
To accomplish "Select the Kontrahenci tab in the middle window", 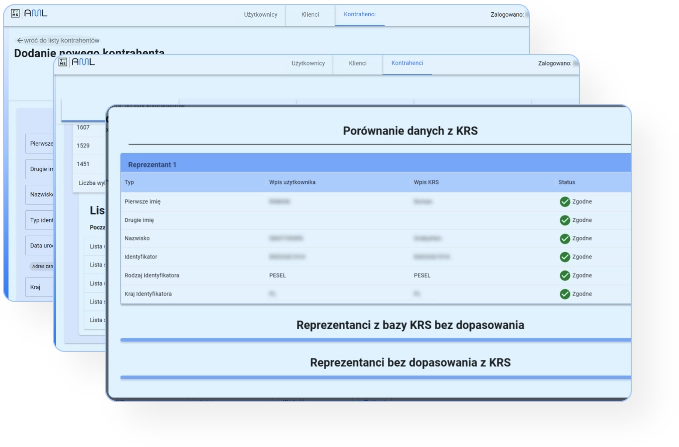I will [407, 63].
